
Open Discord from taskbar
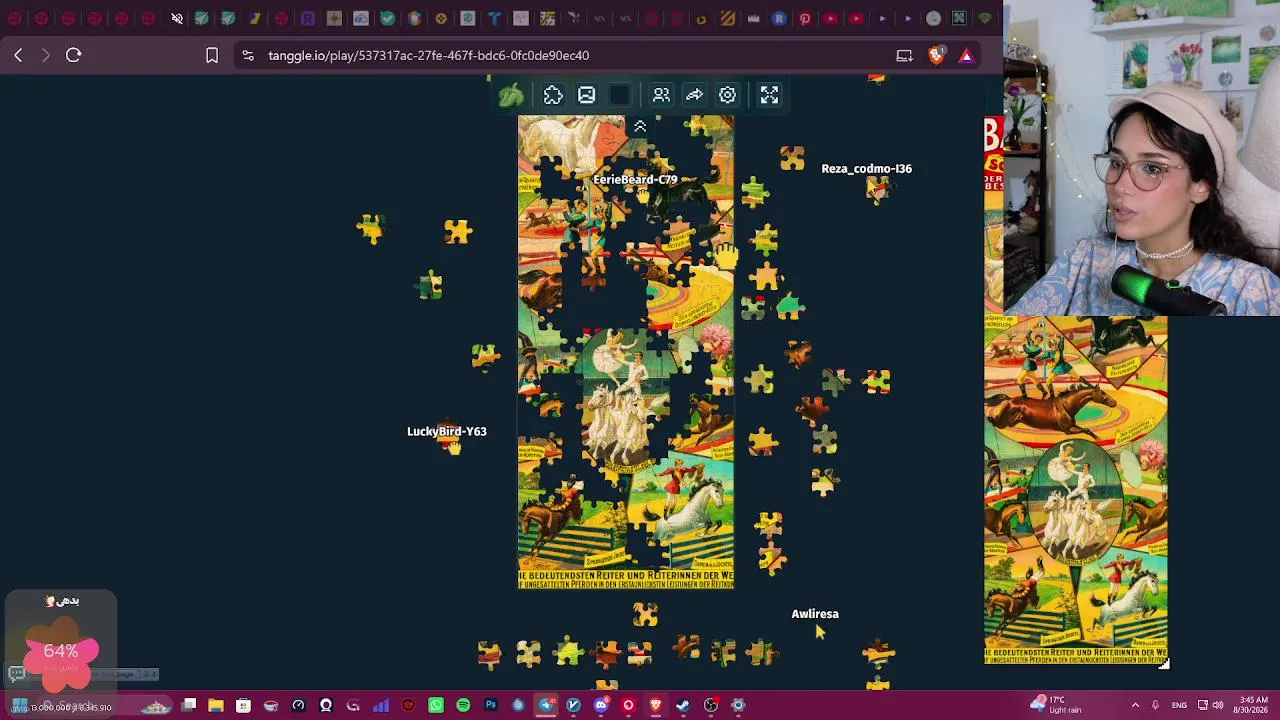click(601, 705)
